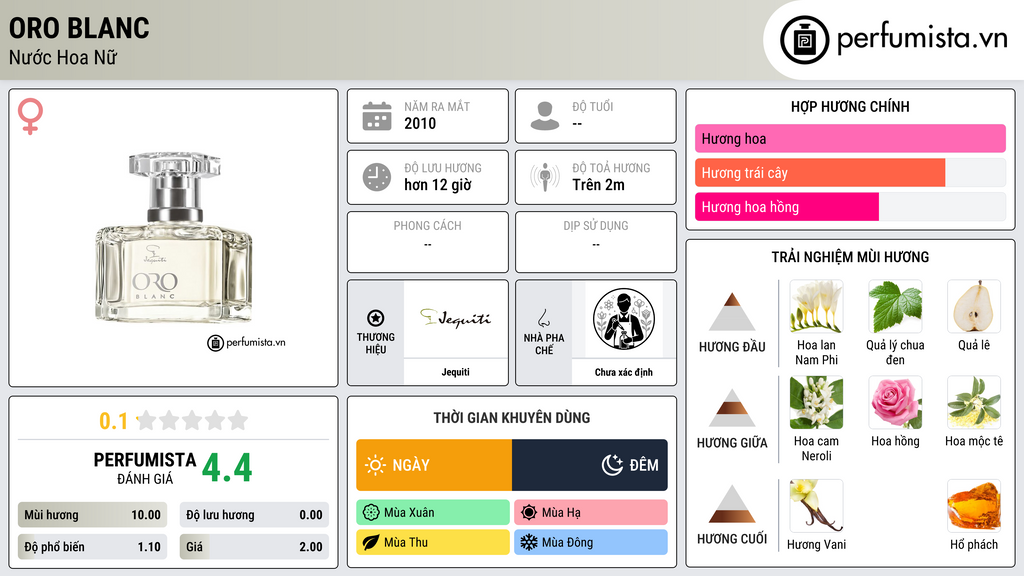Click the ORO BLANC title

(79, 28)
